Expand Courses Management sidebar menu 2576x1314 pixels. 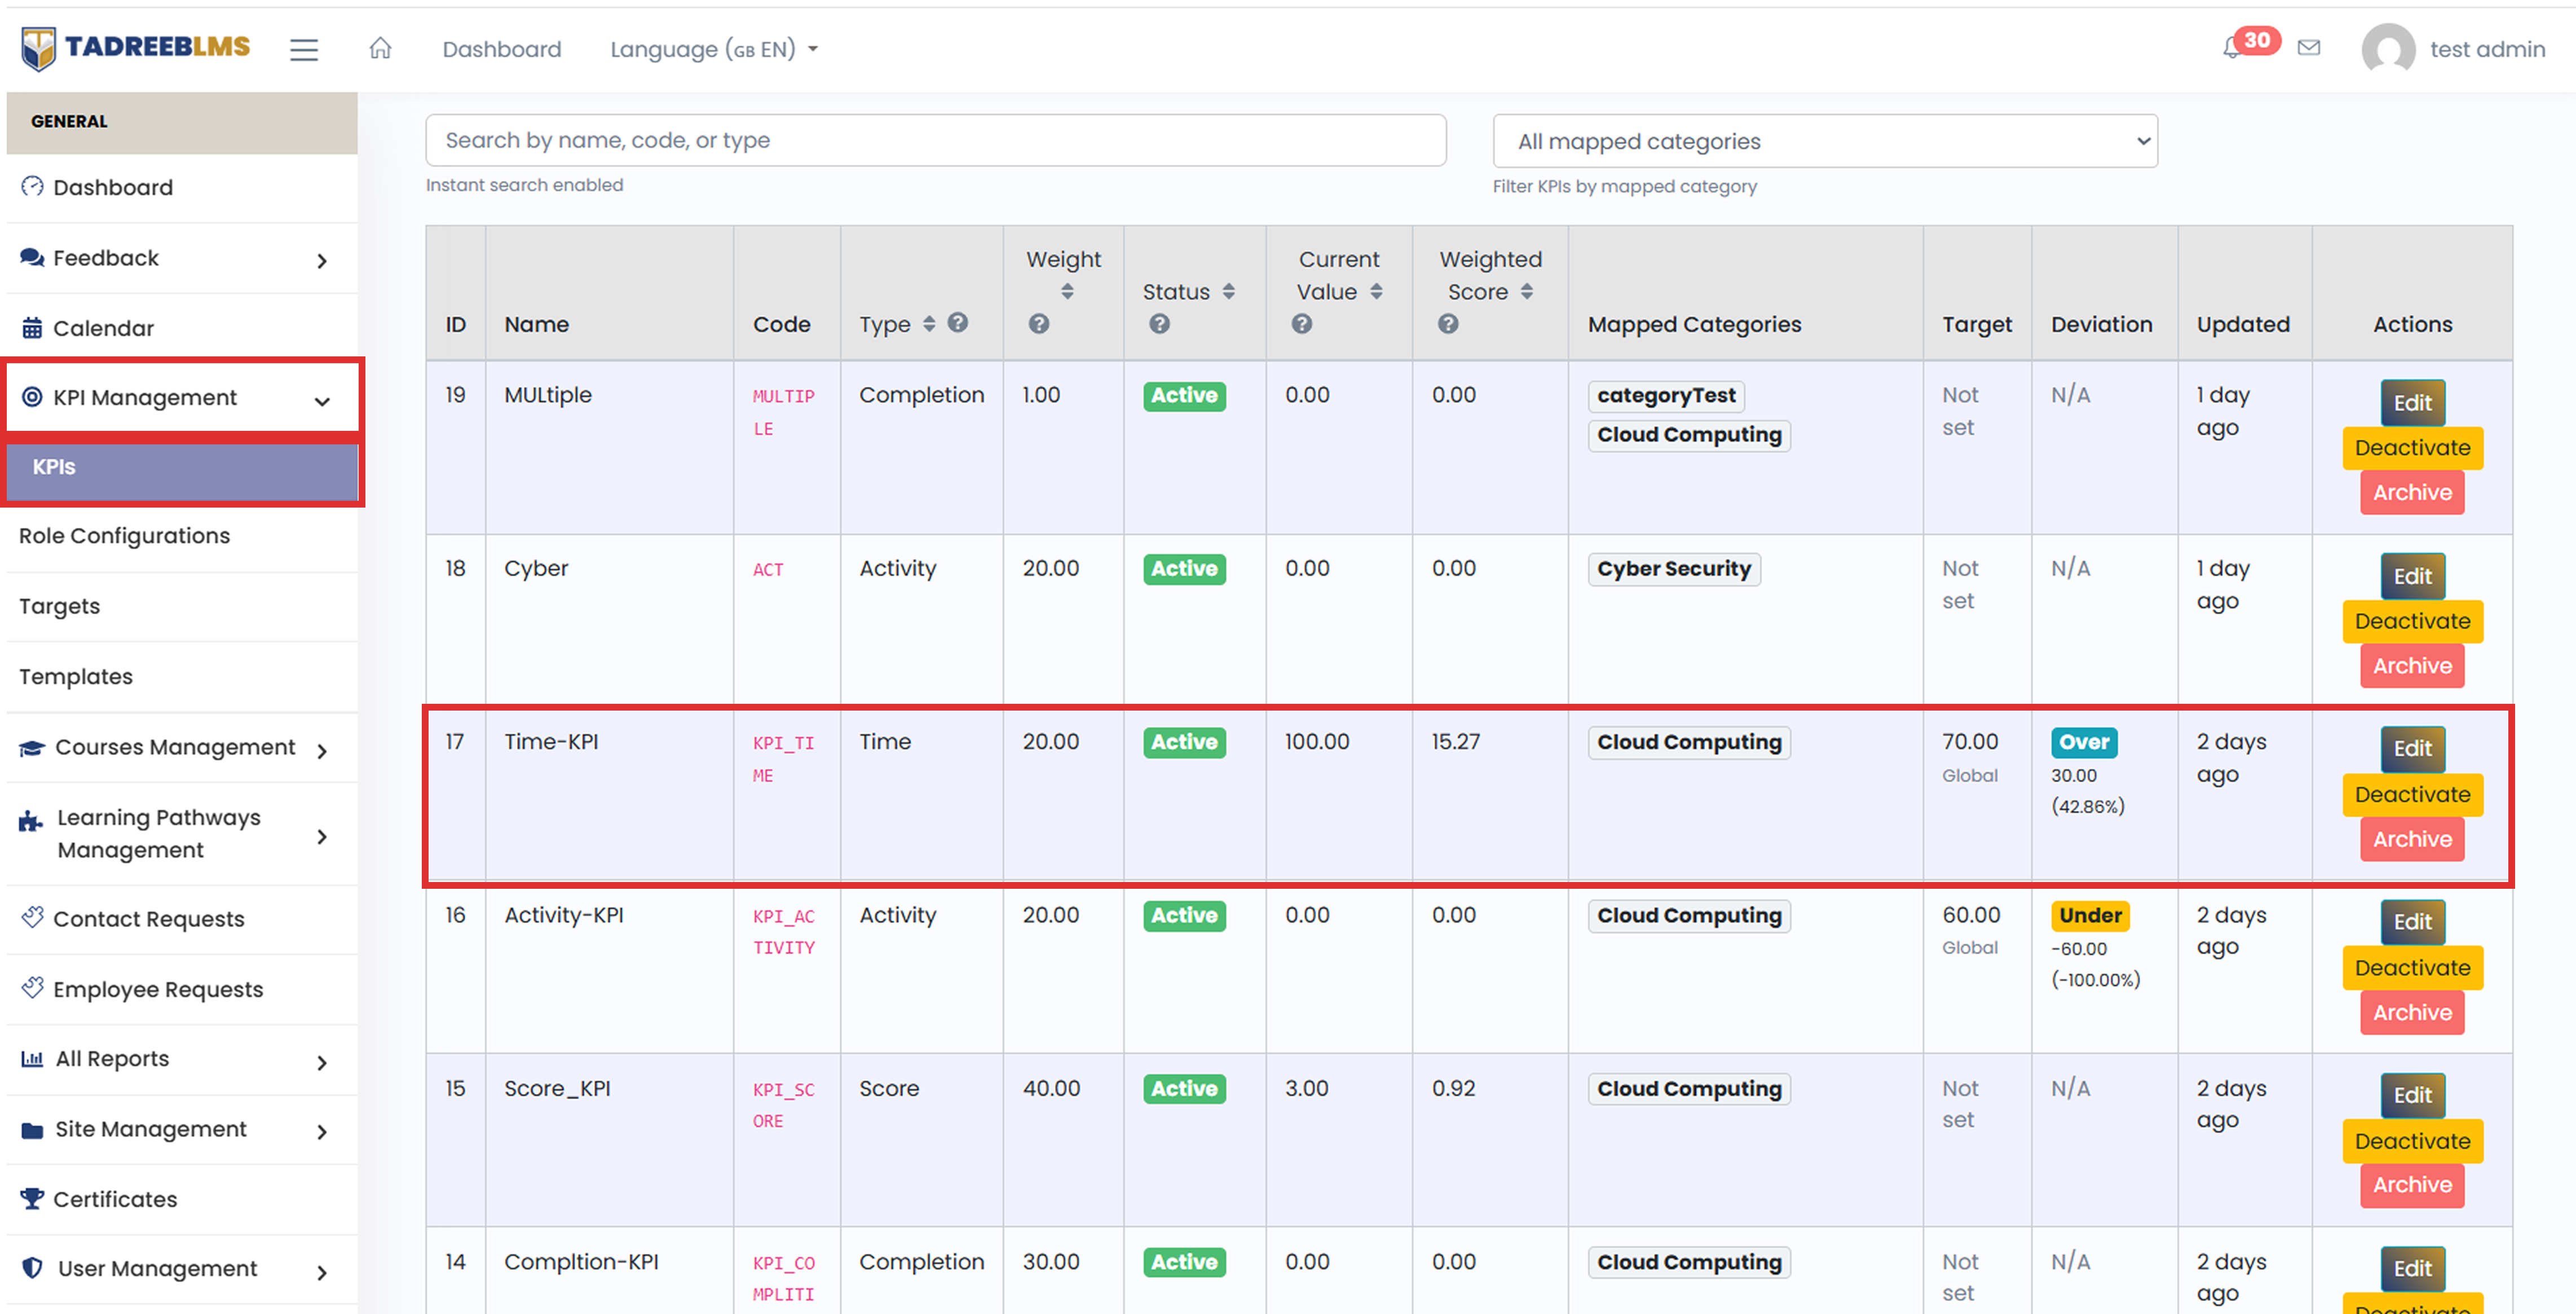coord(181,748)
